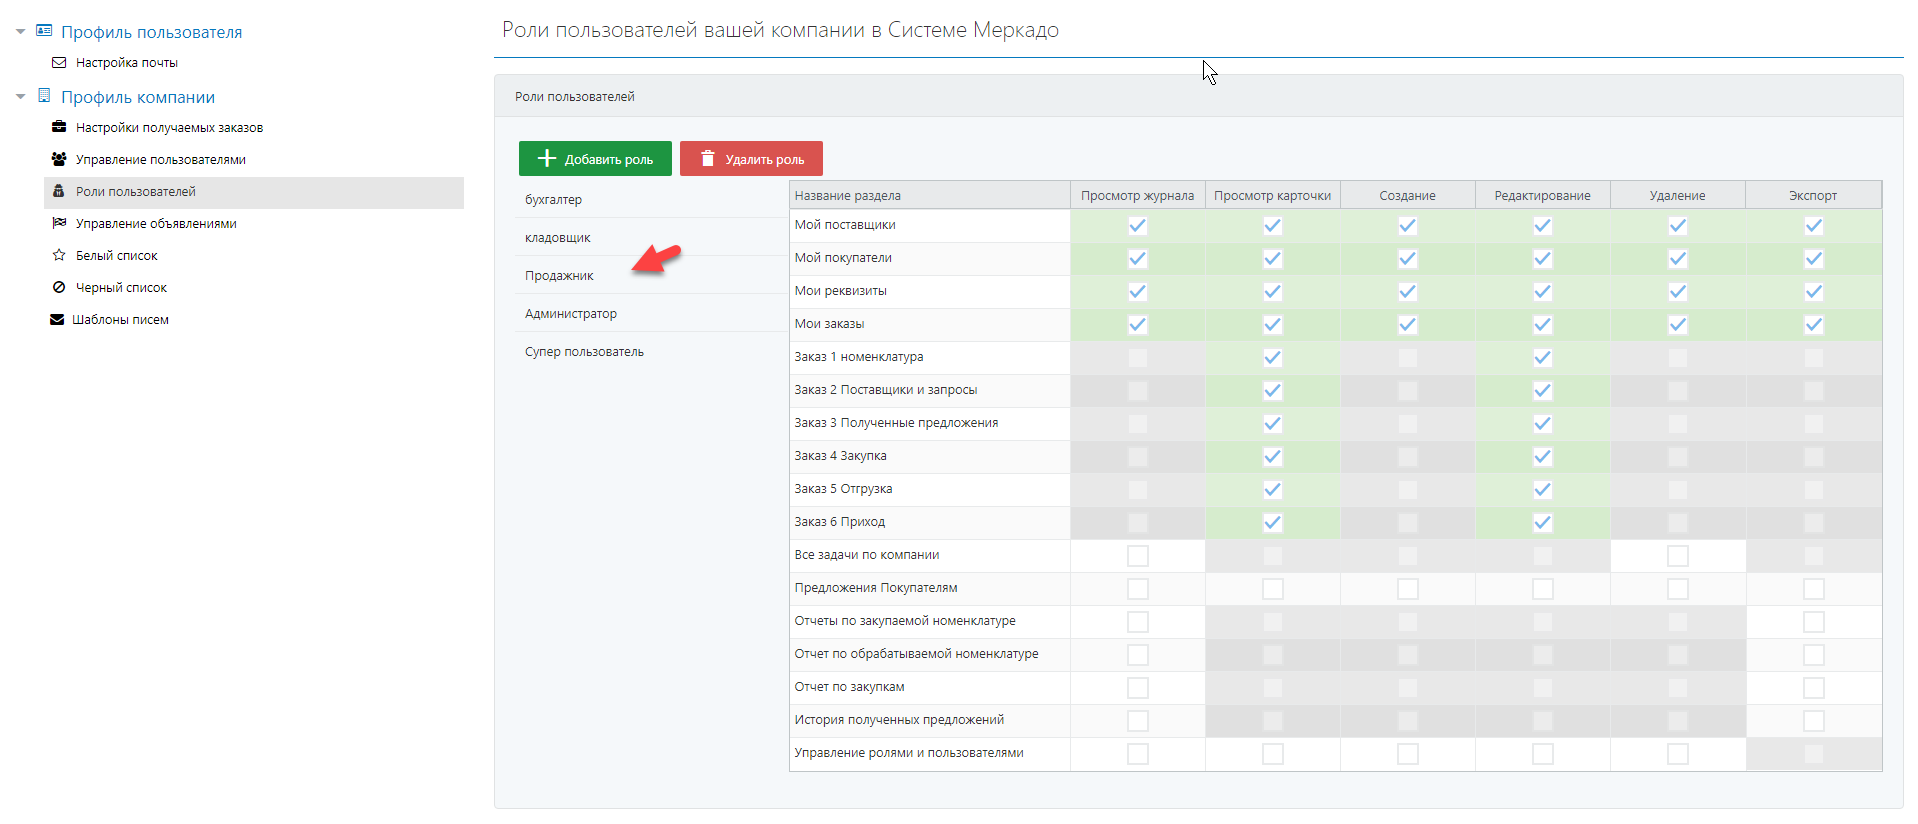1918x824 pixels.
Task: Click the Название раздела column header
Action: pyautogui.click(x=848, y=196)
